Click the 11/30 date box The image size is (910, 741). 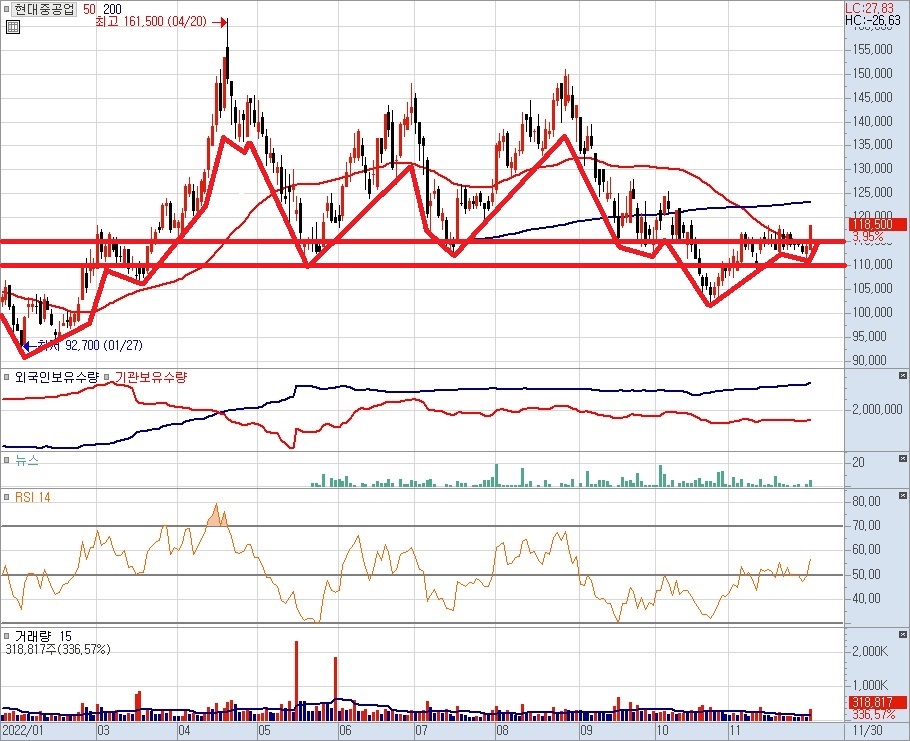tap(870, 731)
